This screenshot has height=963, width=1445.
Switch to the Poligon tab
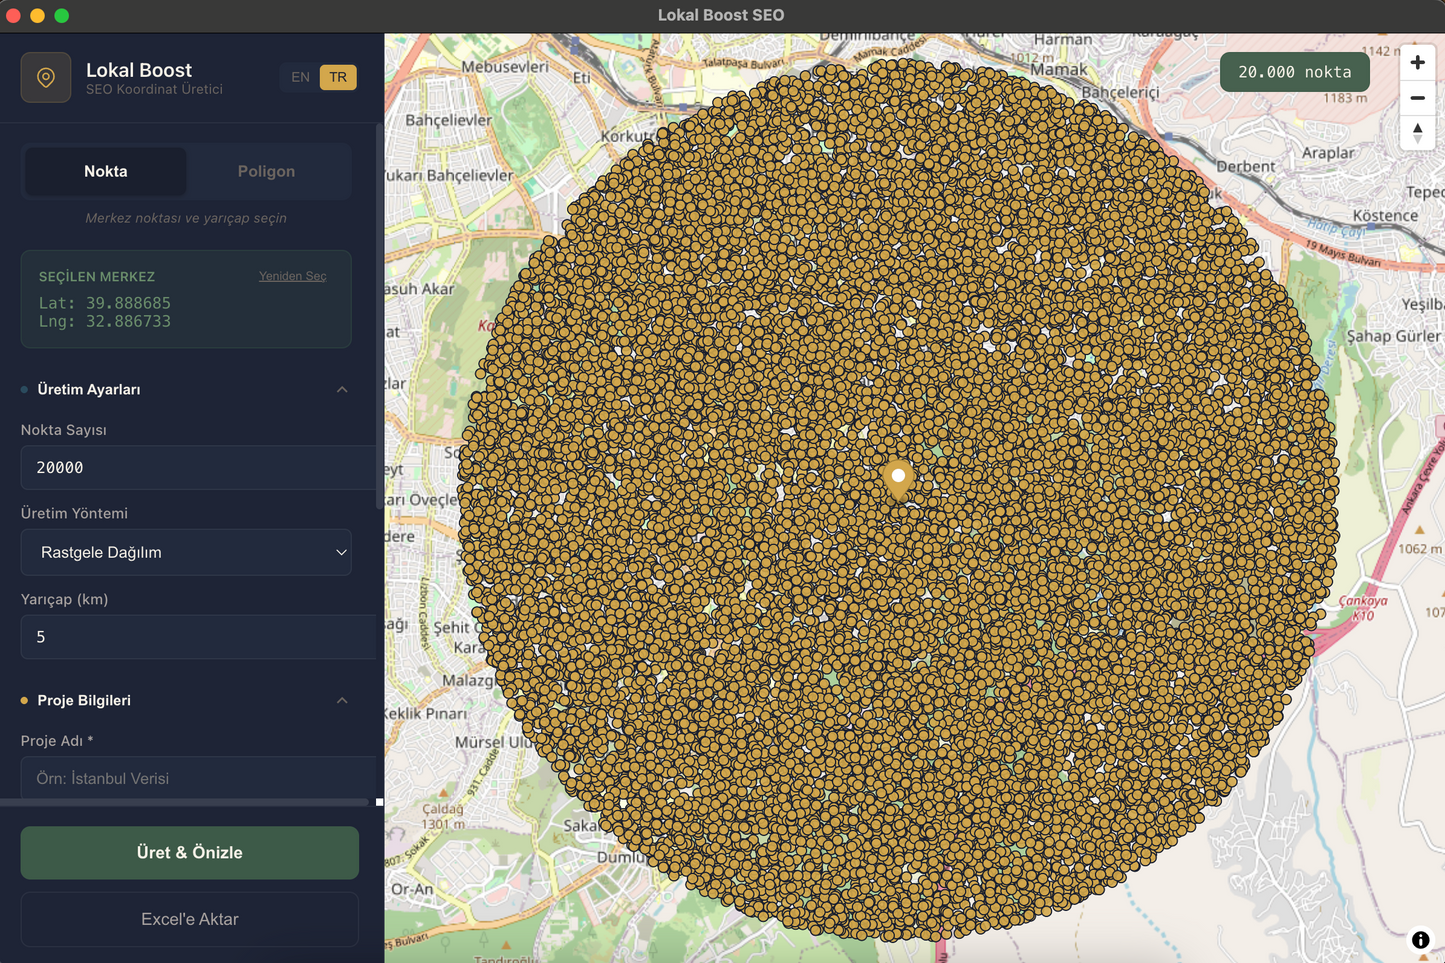click(266, 171)
